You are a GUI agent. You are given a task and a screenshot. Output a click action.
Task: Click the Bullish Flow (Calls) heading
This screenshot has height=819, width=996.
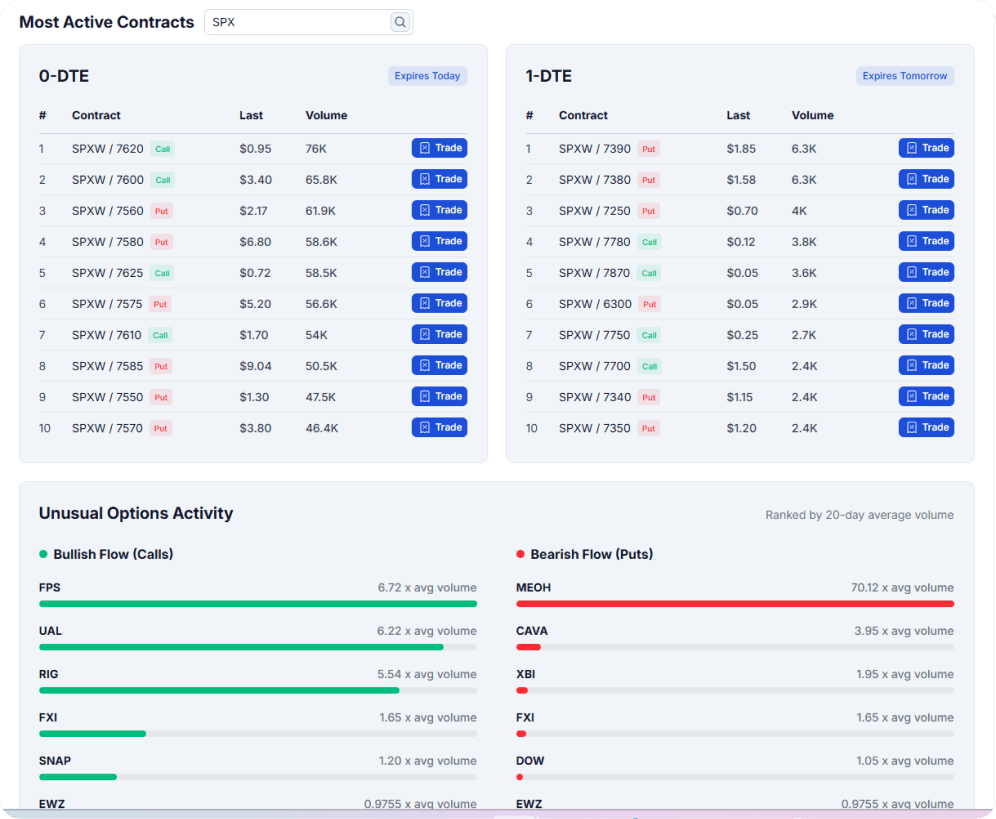[113, 554]
